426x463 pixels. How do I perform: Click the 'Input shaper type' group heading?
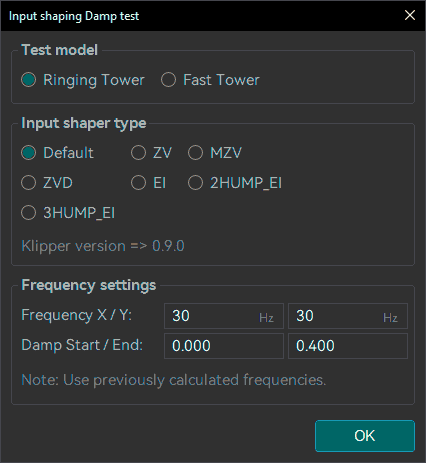tap(84, 123)
